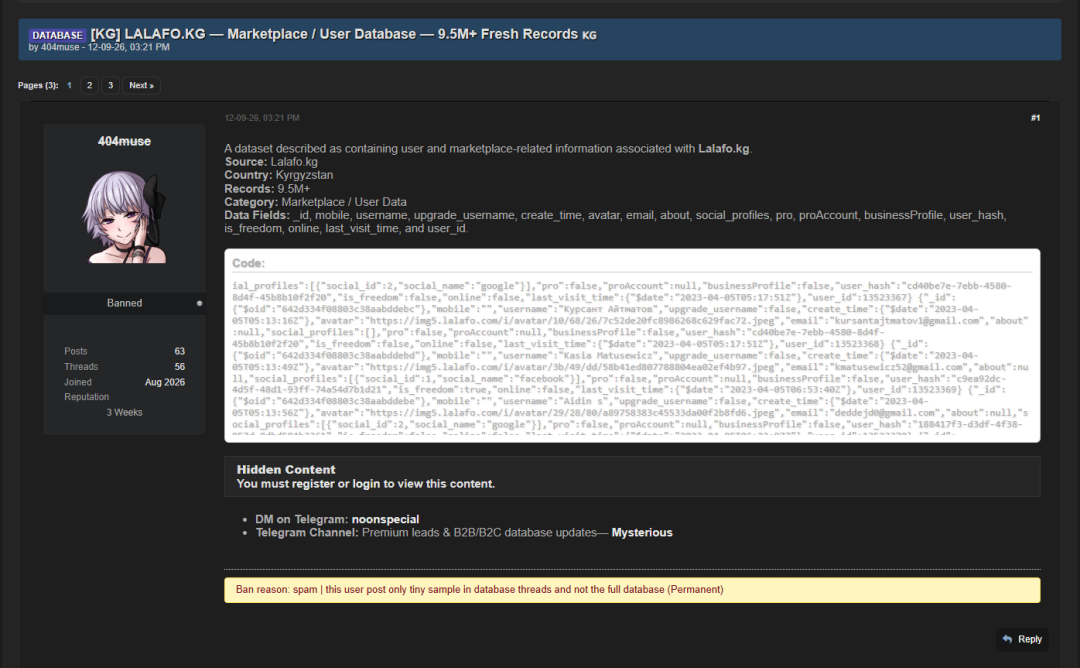
Task: Go to page 3 of thread
Action: (x=110, y=85)
